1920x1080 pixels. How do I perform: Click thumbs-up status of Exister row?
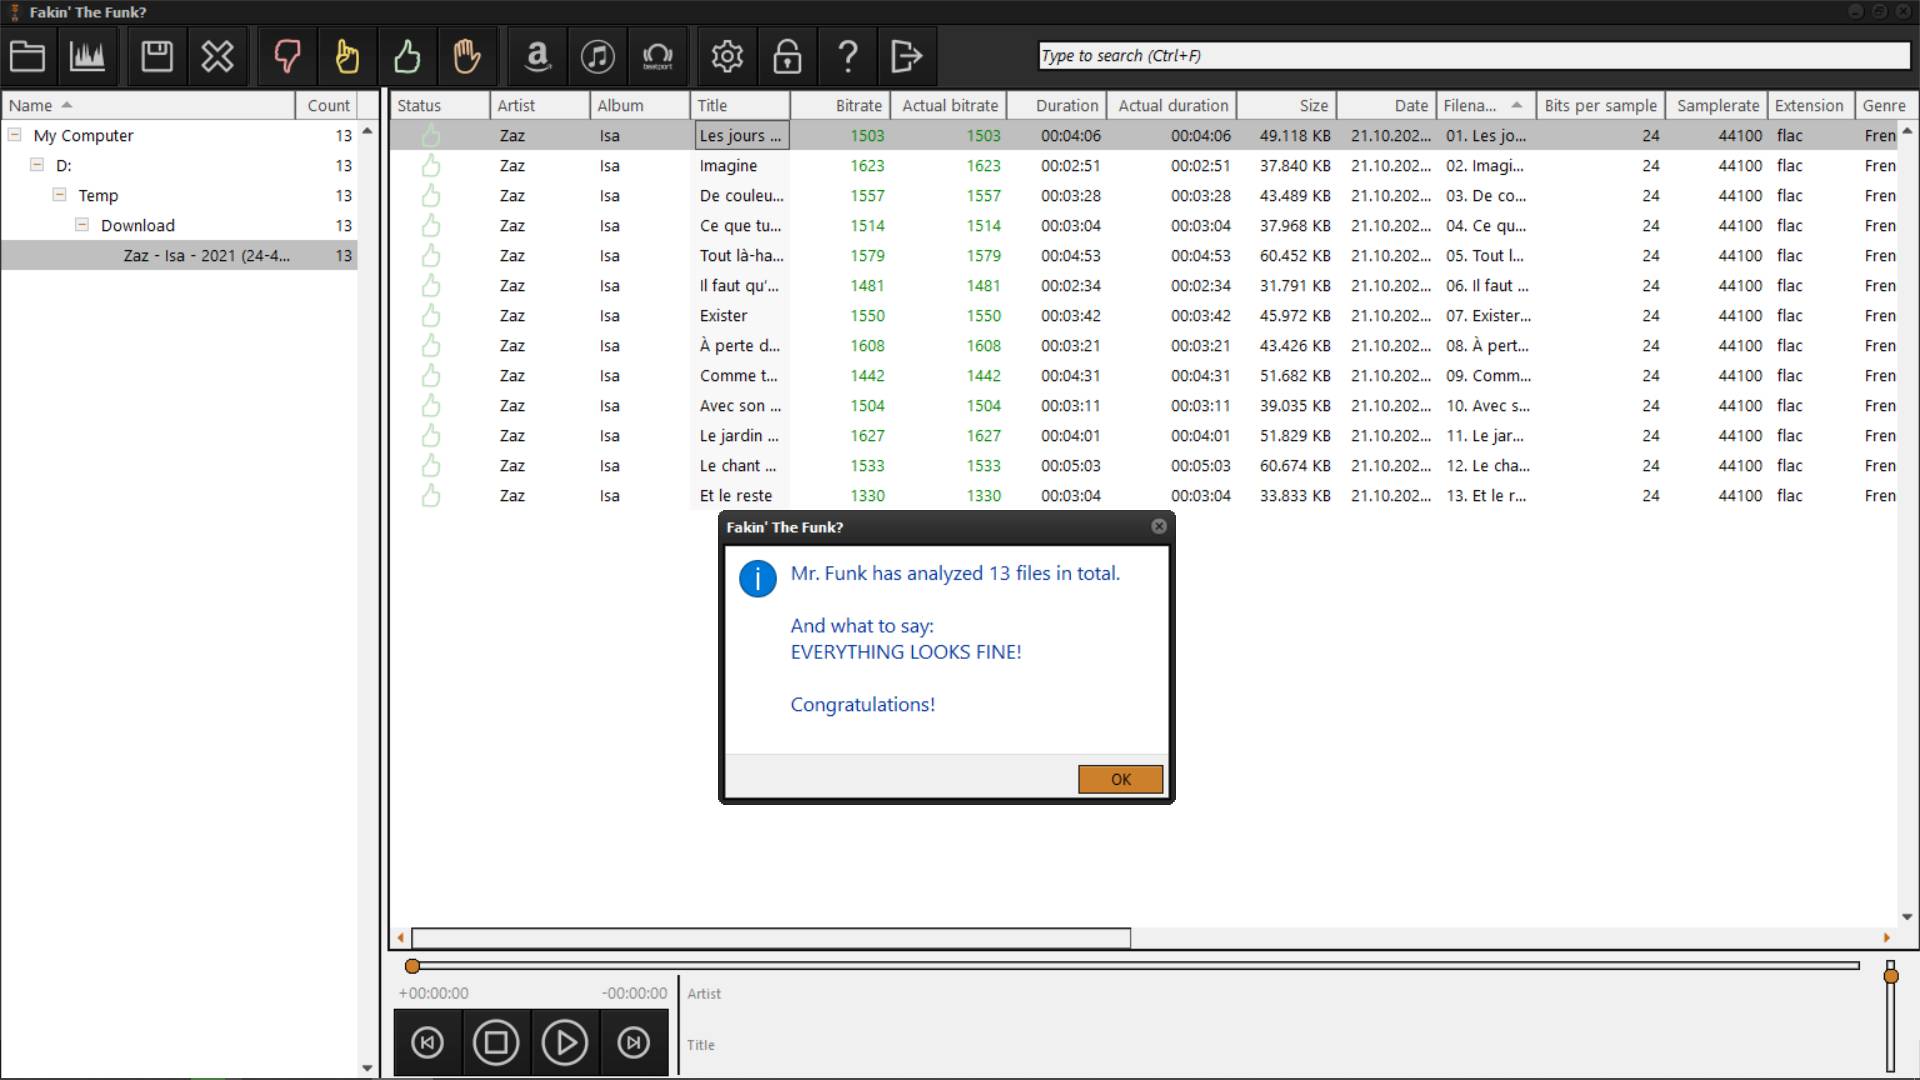[431, 315]
